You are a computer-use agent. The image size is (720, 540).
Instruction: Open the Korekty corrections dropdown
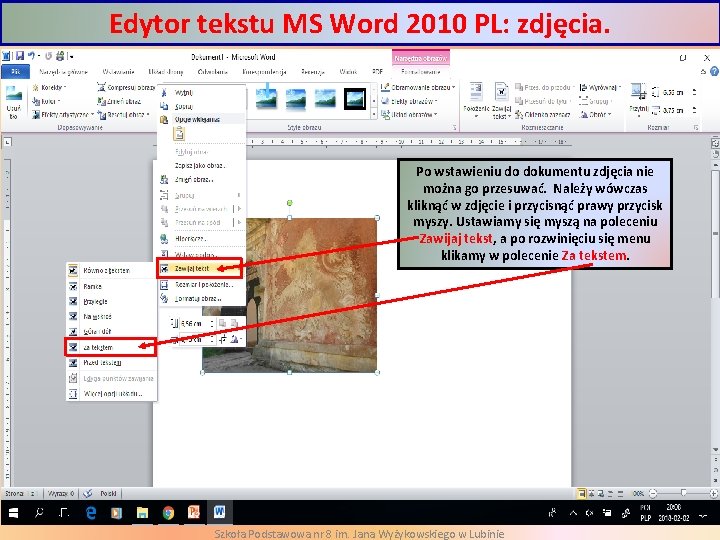pos(49,87)
